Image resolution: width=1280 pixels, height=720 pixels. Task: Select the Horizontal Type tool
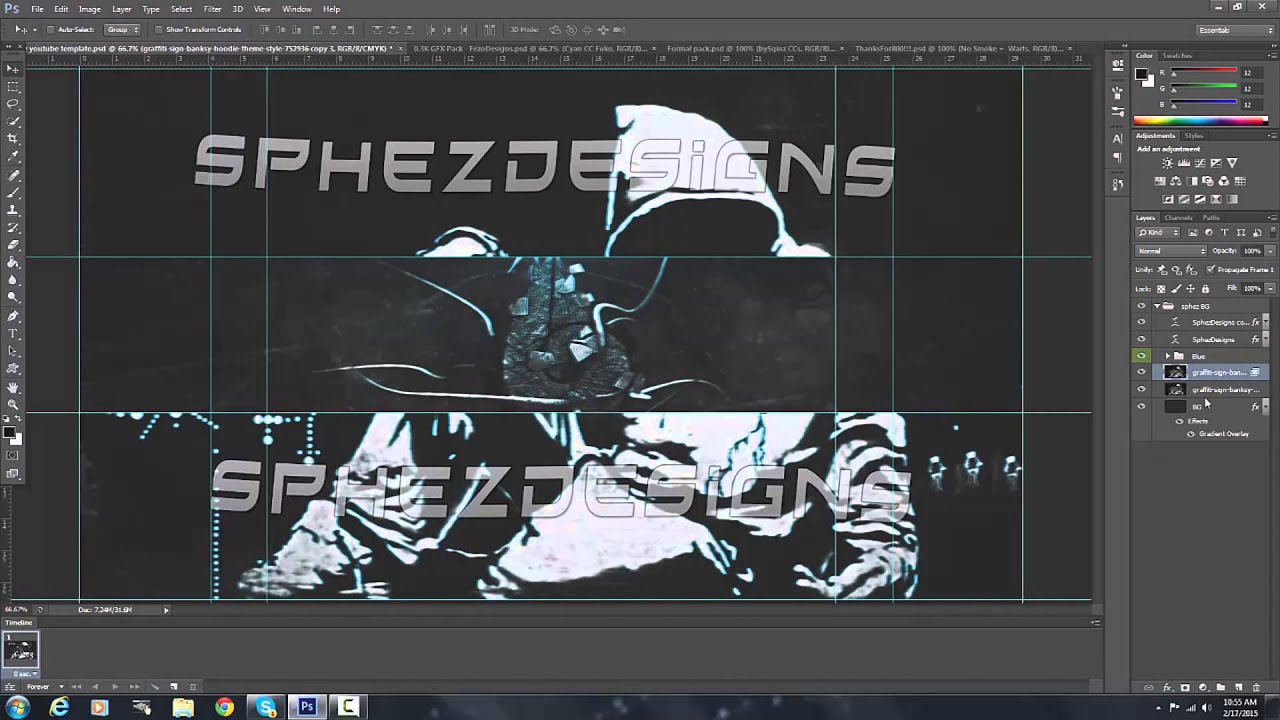pos(12,333)
